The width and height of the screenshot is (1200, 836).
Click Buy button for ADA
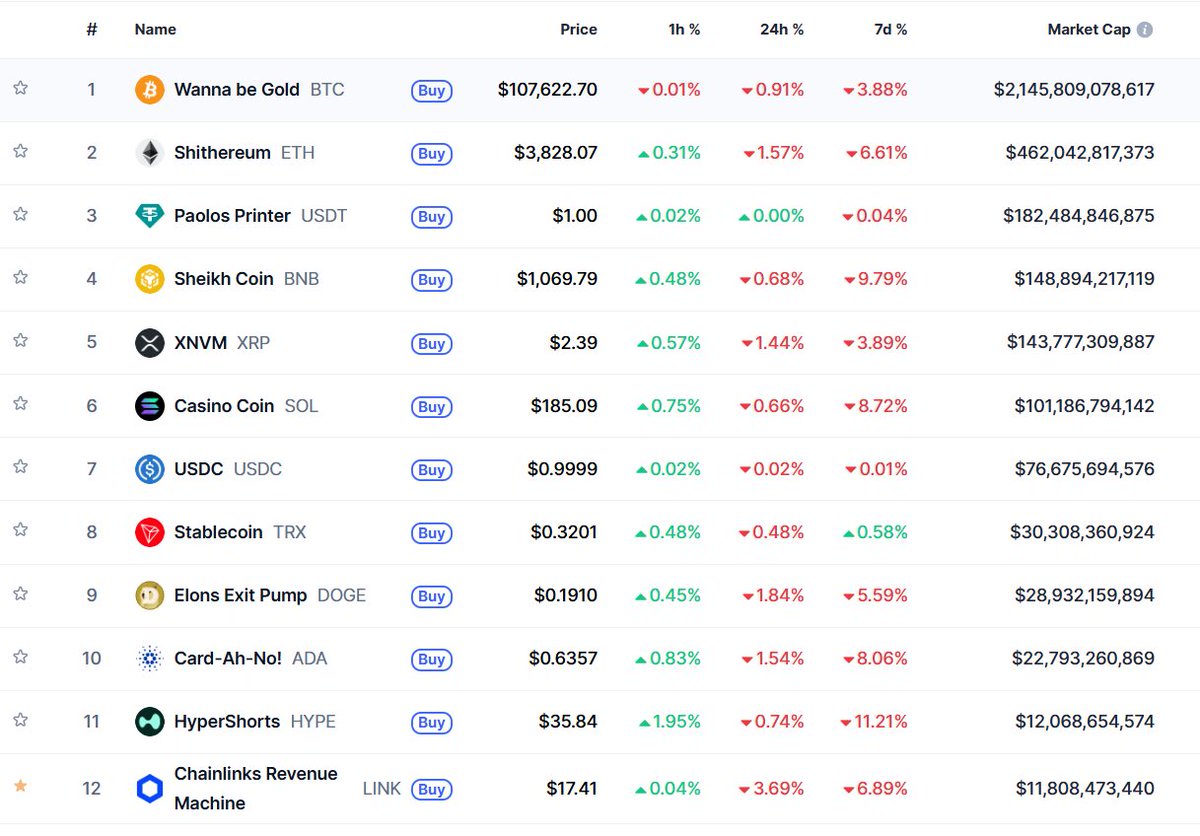(x=431, y=659)
